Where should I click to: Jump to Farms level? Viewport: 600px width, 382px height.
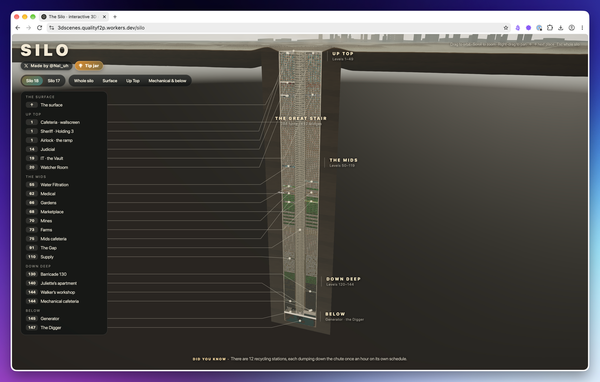[x=64, y=230]
